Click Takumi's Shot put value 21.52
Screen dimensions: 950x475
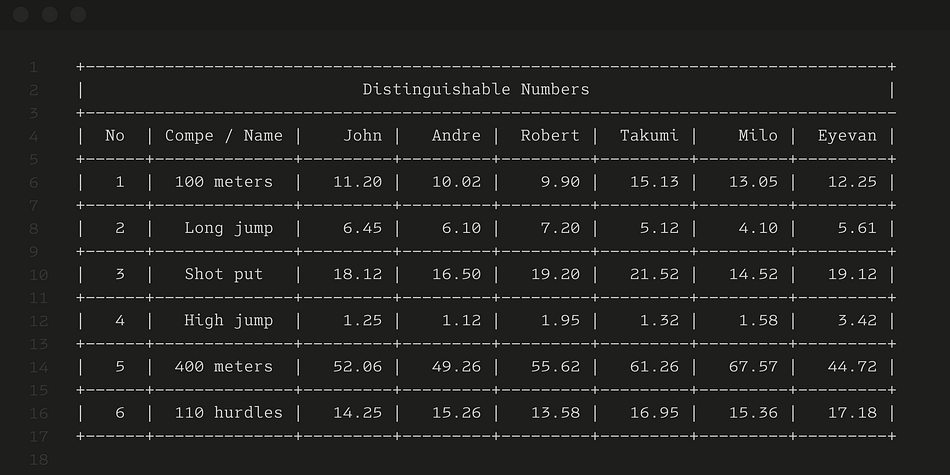[x=654, y=274]
